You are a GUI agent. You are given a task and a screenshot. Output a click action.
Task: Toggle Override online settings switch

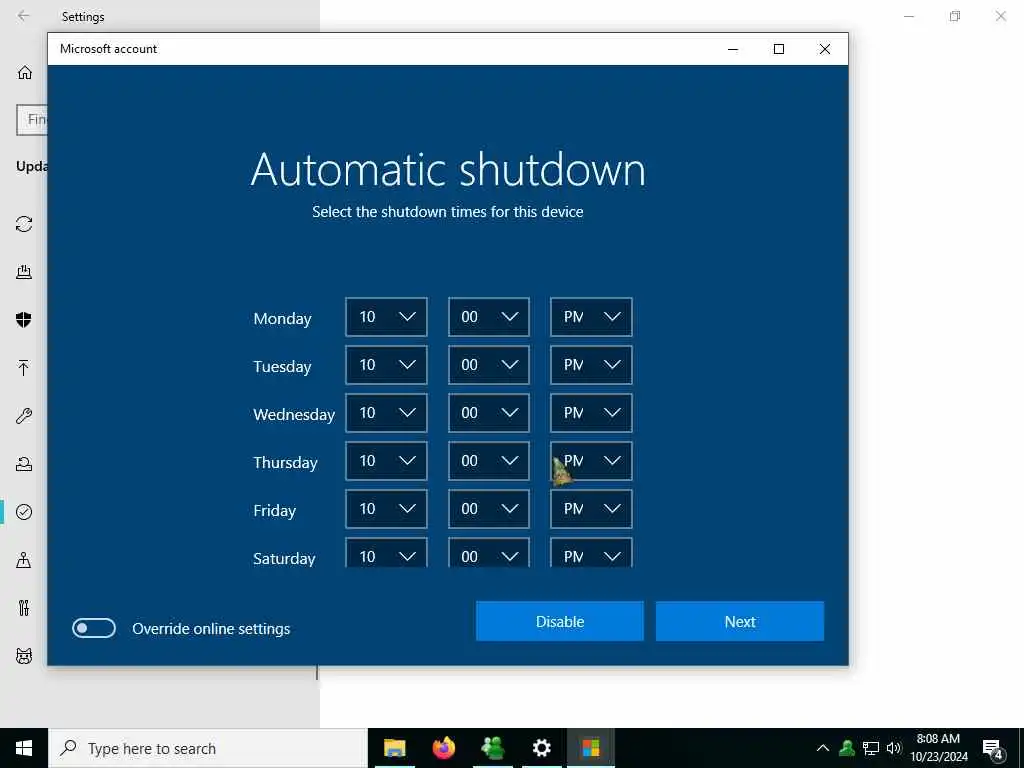click(x=94, y=628)
